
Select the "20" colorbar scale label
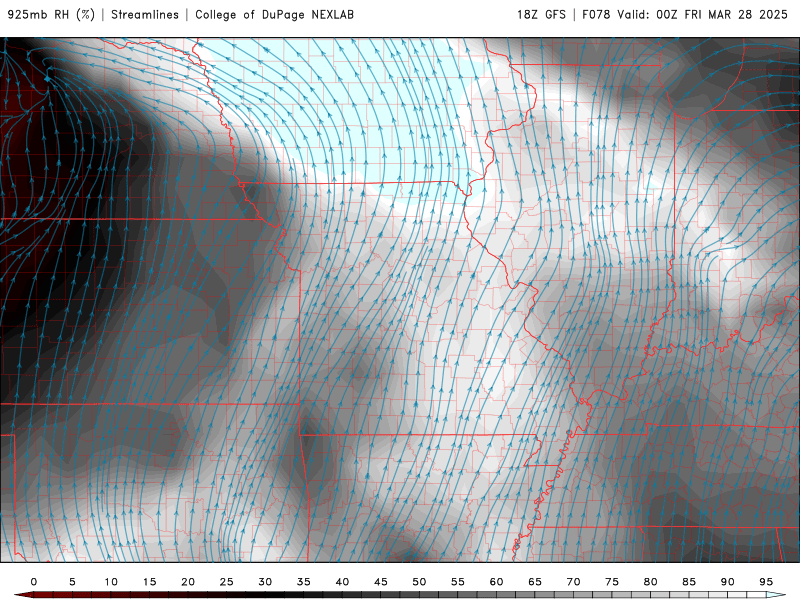pos(188,582)
